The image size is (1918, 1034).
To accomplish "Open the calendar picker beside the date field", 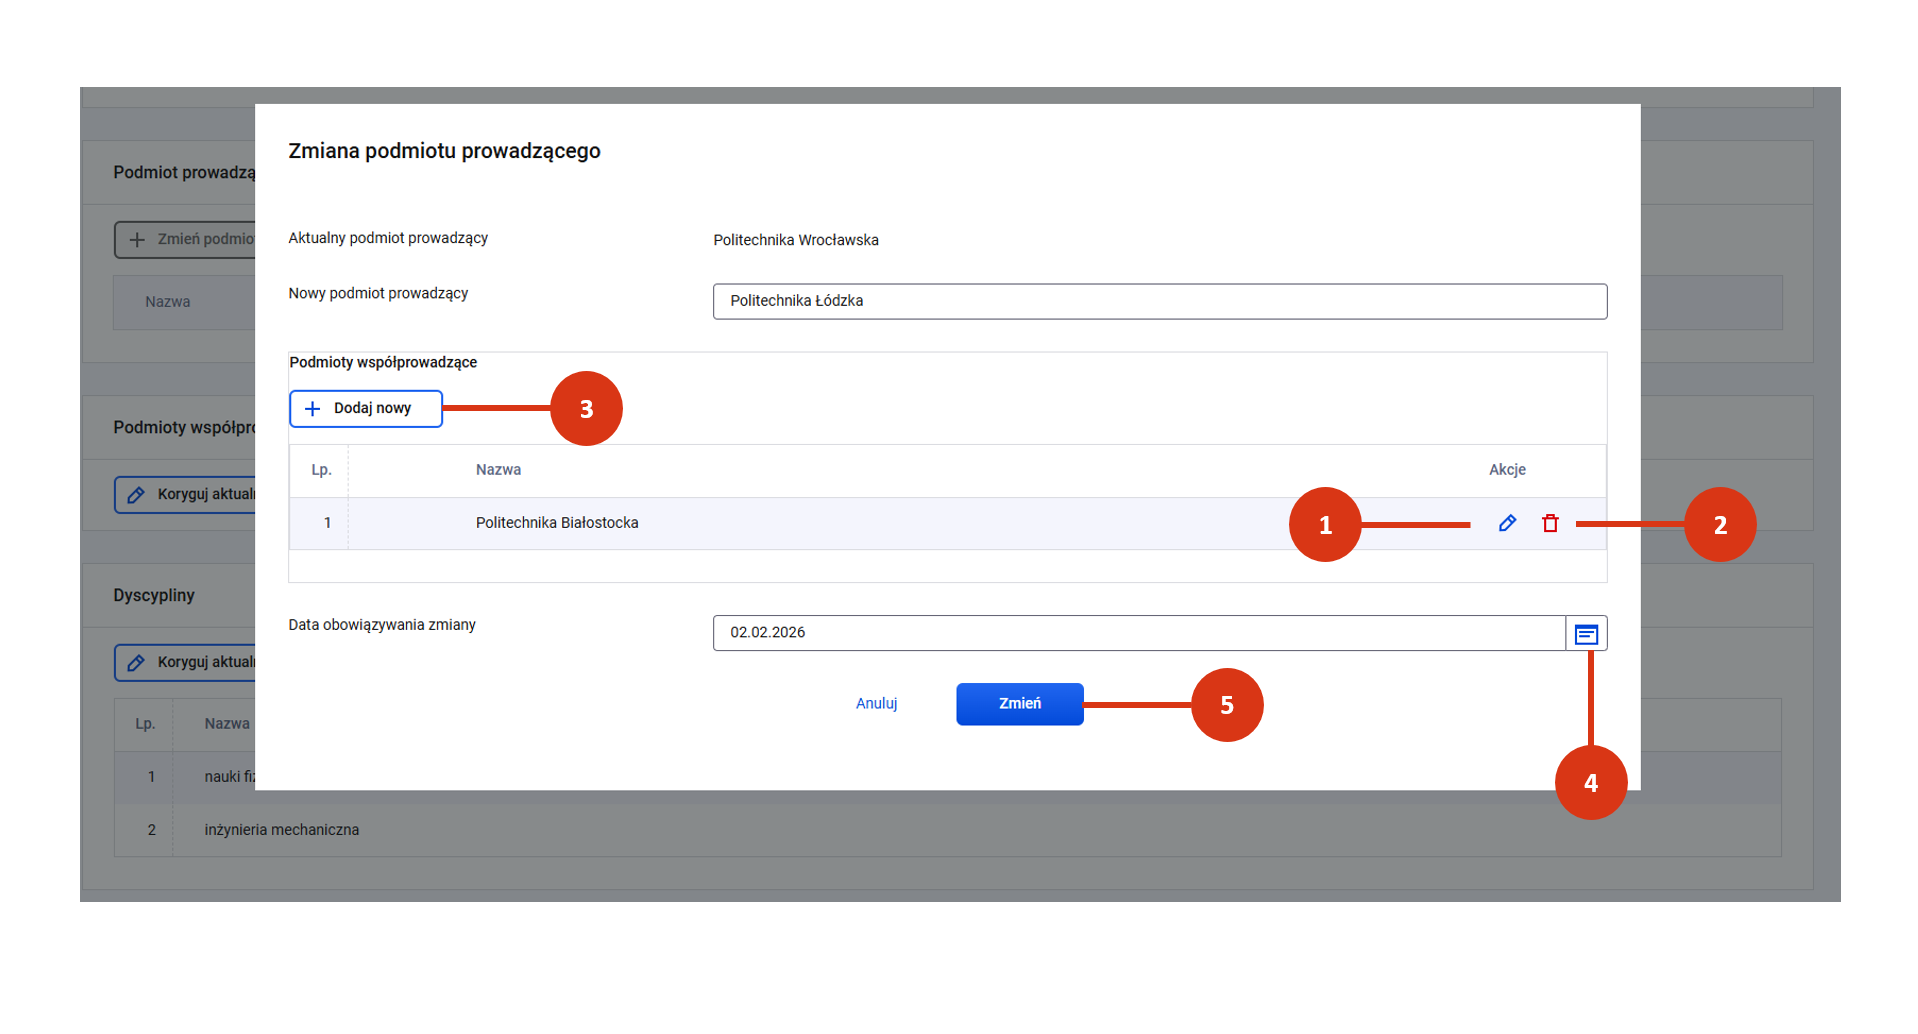I will point(1585,634).
